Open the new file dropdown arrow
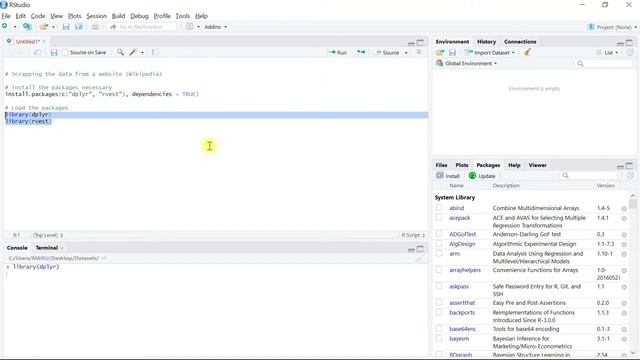This screenshot has height=360, width=640. pyautogui.click(x=15, y=27)
